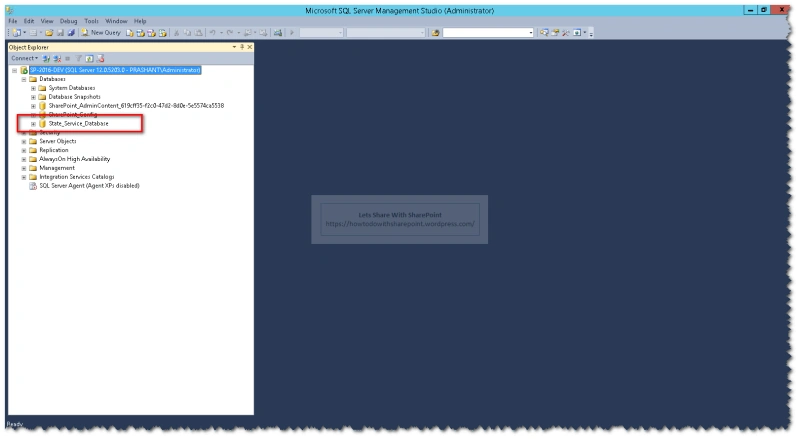Expand the AlwaysOn High Availability folder
Screen dimensions: 800x439
pyautogui.click(x=23, y=159)
